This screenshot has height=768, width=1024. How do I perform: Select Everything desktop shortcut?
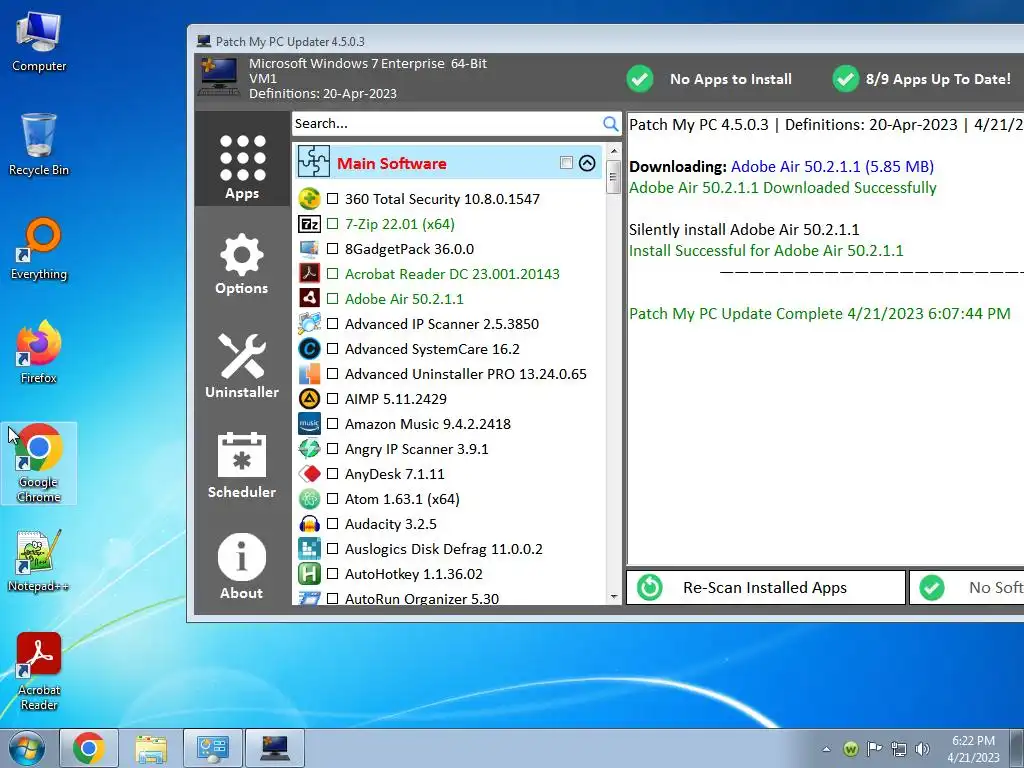pos(39,249)
